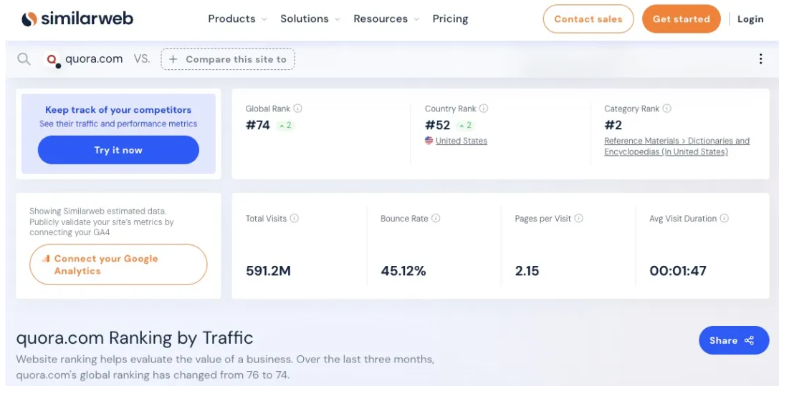Click the Similarweb logo
The image size is (787, 403).
click(x=77, y=19)
